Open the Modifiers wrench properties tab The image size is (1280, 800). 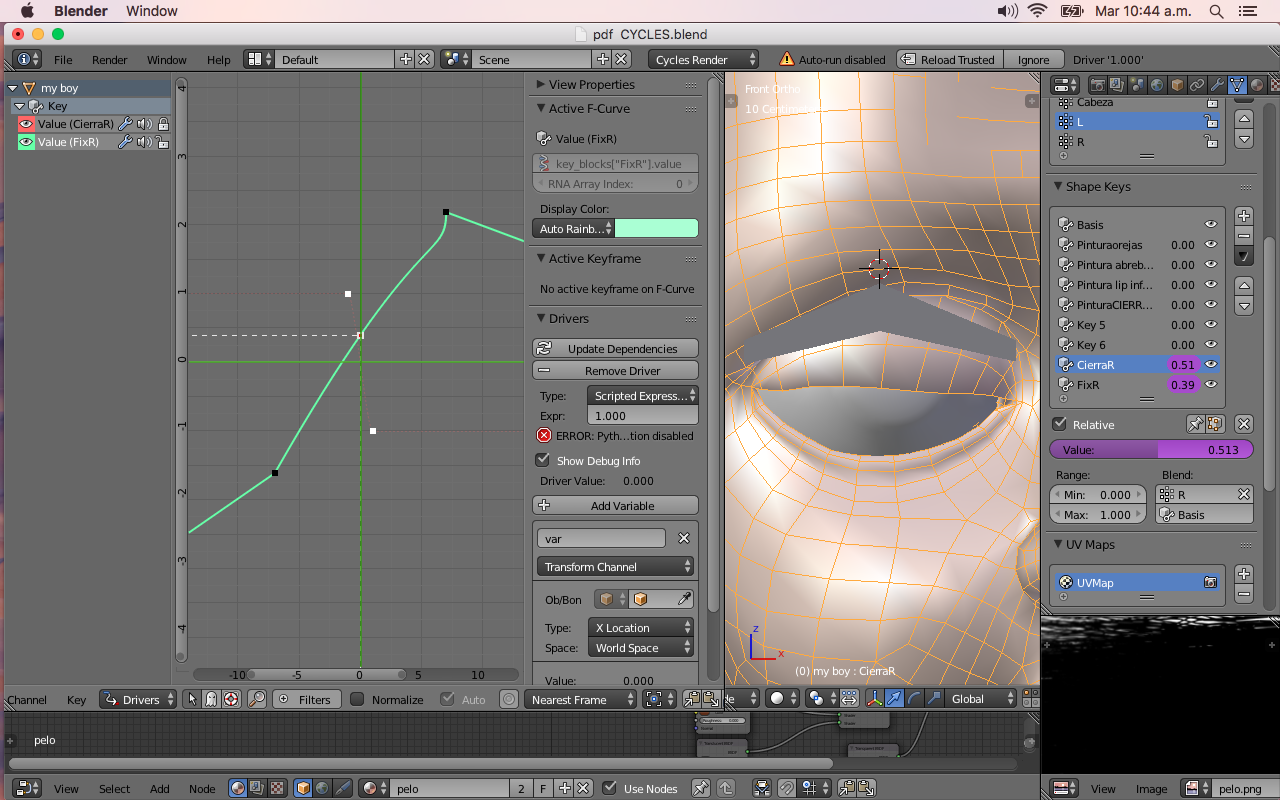click(x=1217, y=85)
